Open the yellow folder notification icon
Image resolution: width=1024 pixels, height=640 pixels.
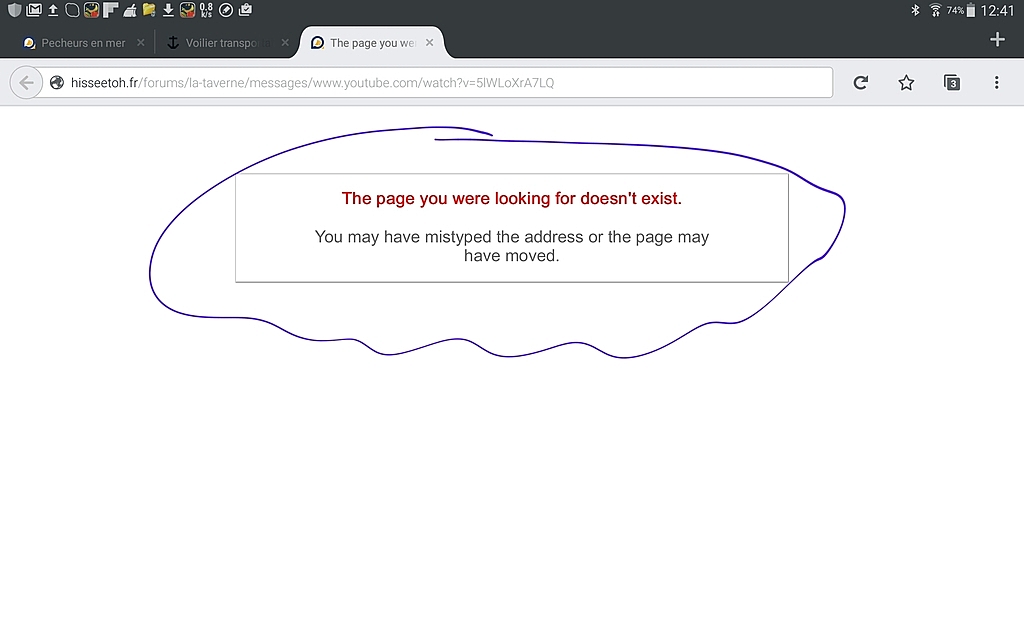(149, 10)
